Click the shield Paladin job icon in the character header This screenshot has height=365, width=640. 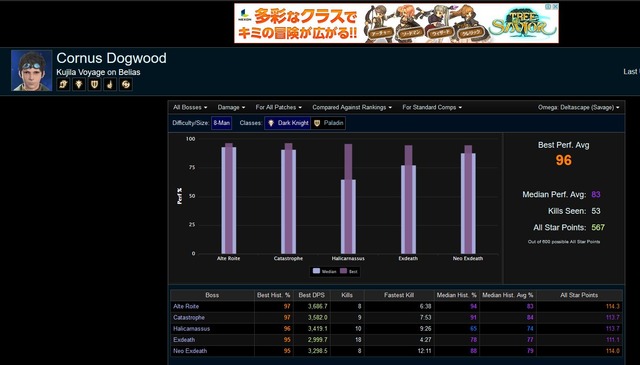94,84
